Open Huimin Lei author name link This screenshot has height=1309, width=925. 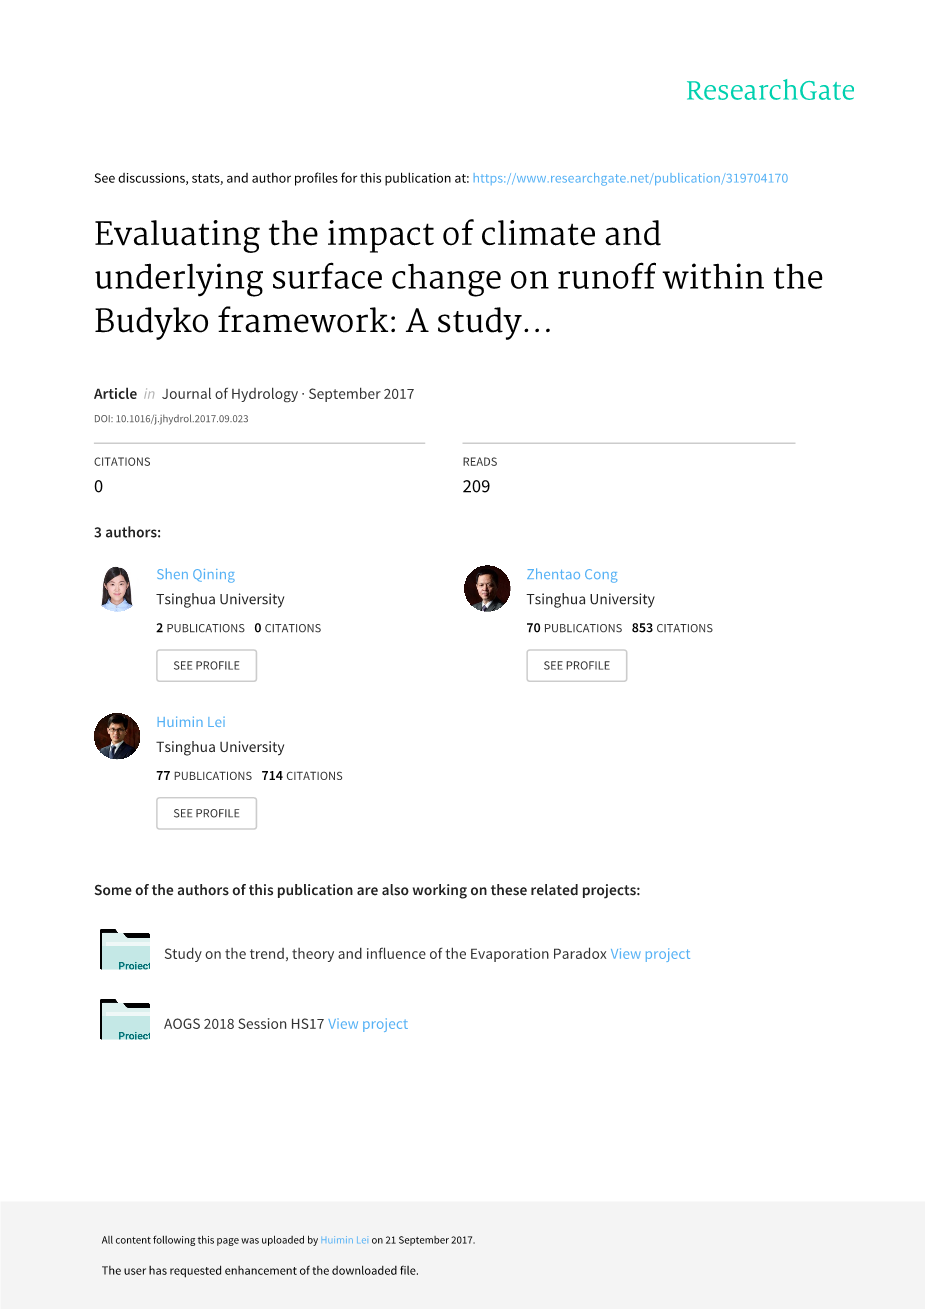pyautogui.click(x=191, y=722)
